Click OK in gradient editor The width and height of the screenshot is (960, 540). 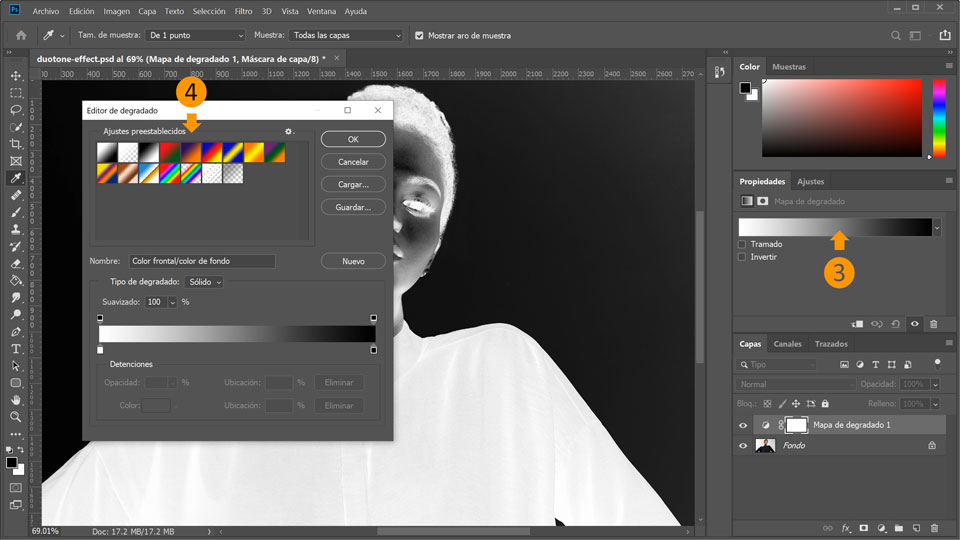353,140
